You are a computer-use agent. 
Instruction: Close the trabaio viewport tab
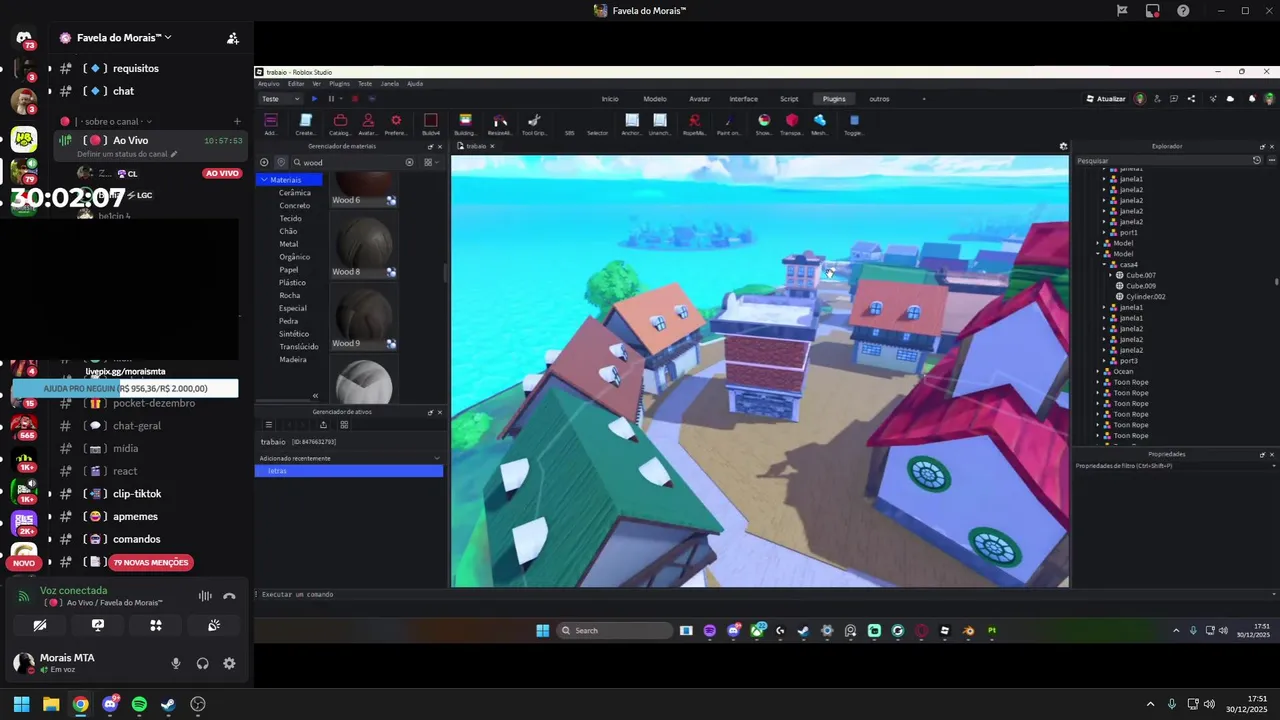tap(492, 146)
